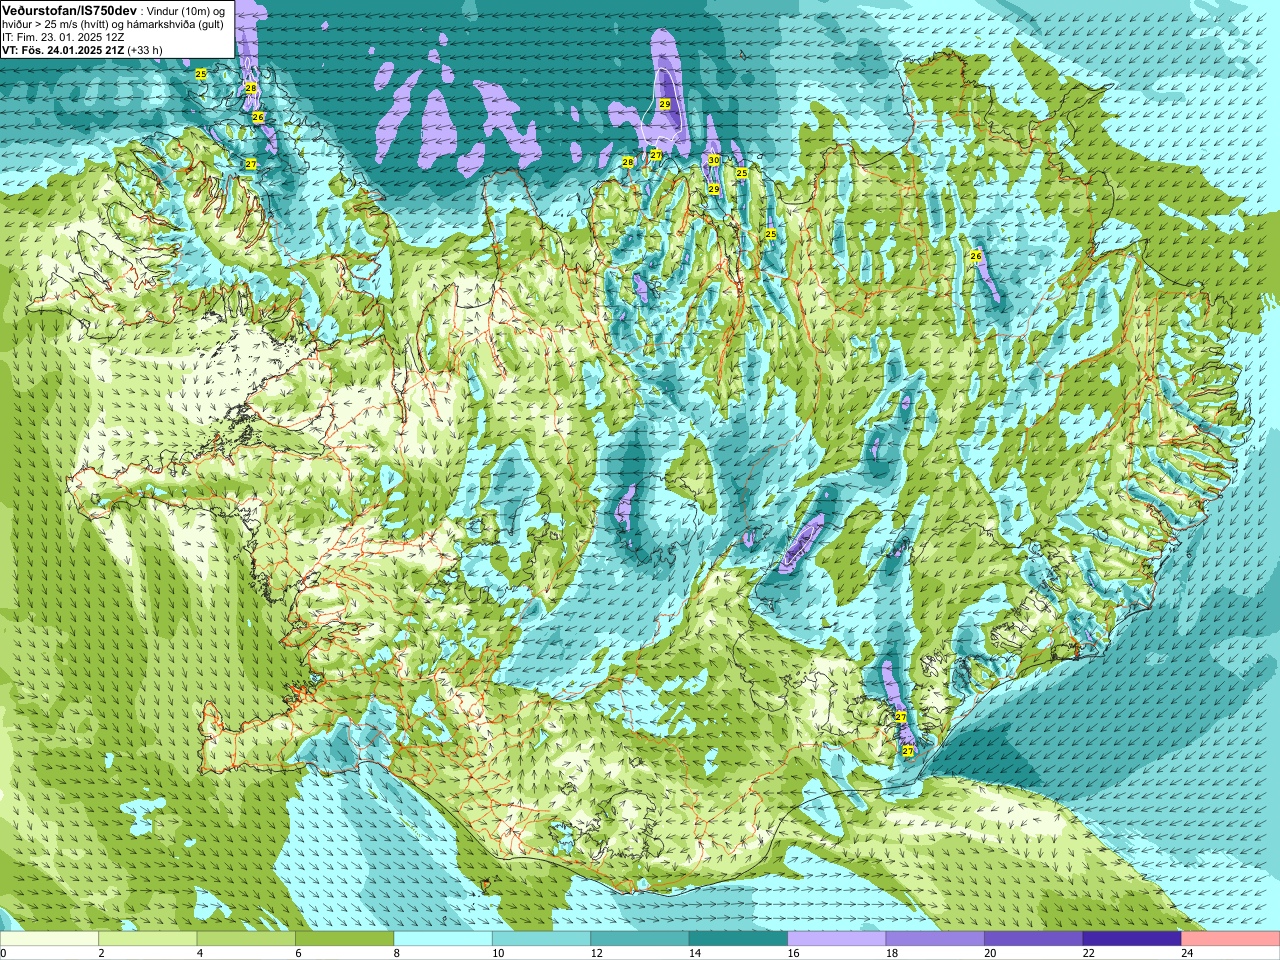Click the 18–20 m/s purple legend swatch

pos(935,939)
